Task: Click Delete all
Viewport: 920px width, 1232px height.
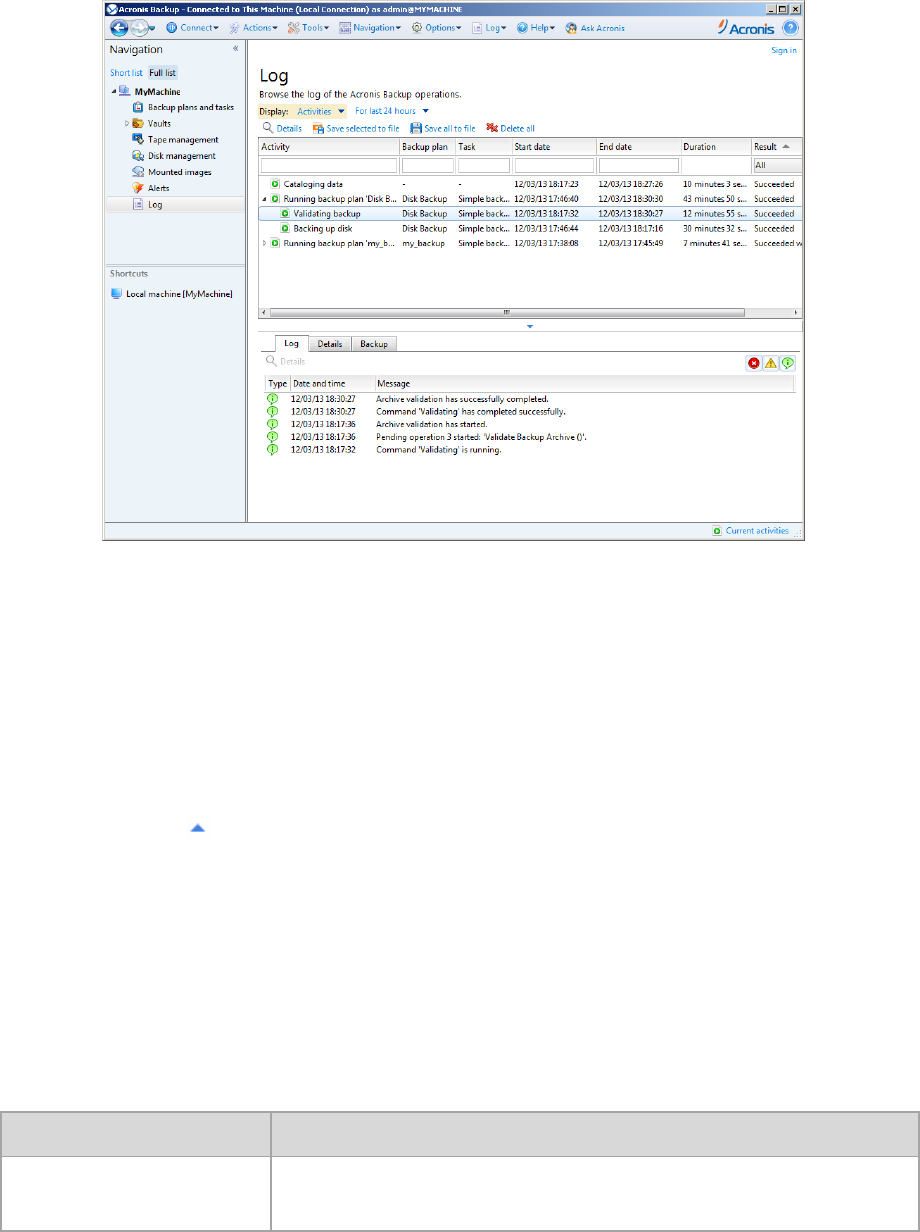Action: (x=510, y=129)
